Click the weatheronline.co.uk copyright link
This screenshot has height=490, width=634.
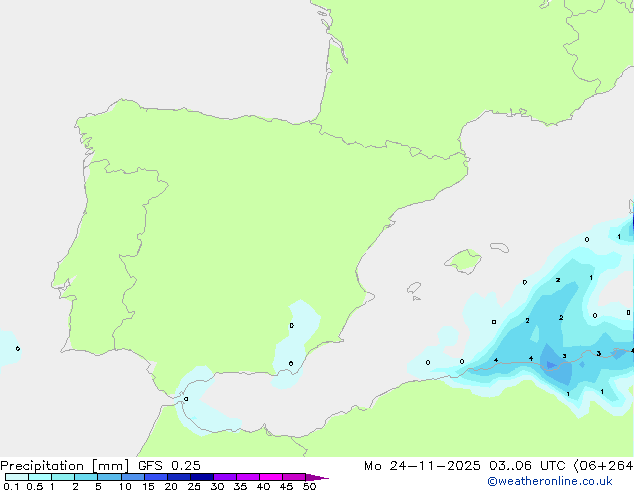coord(550,481)
